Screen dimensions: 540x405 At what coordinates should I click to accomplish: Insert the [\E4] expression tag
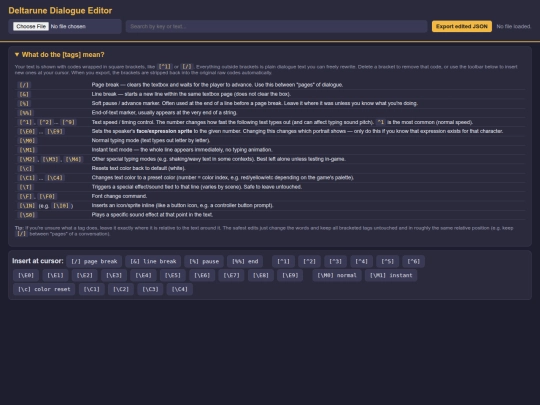(x=143, y=275)
